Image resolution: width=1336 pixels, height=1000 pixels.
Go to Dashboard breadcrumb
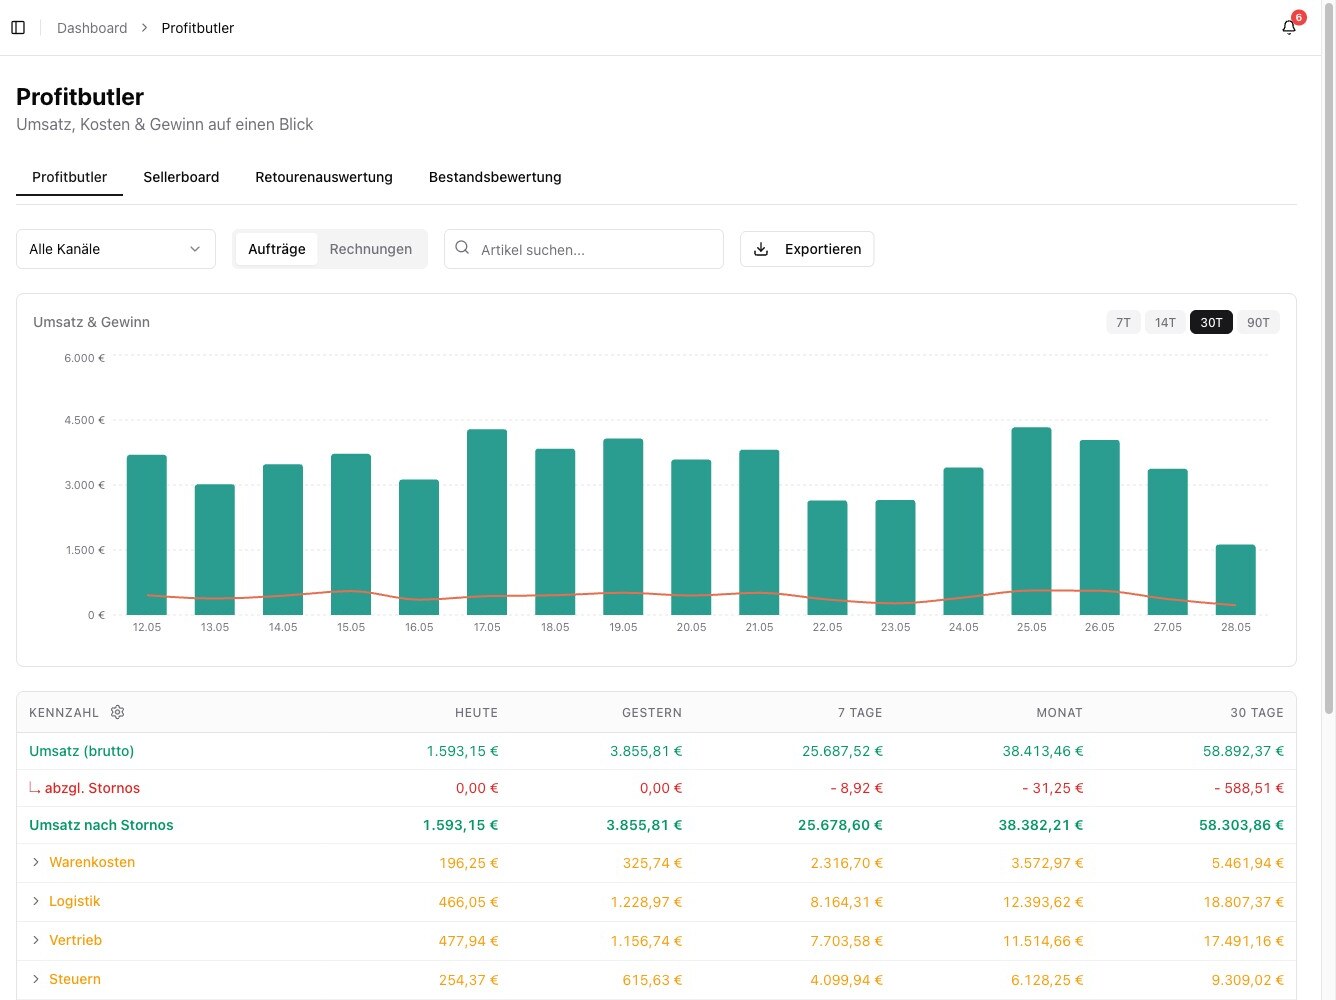92,28
